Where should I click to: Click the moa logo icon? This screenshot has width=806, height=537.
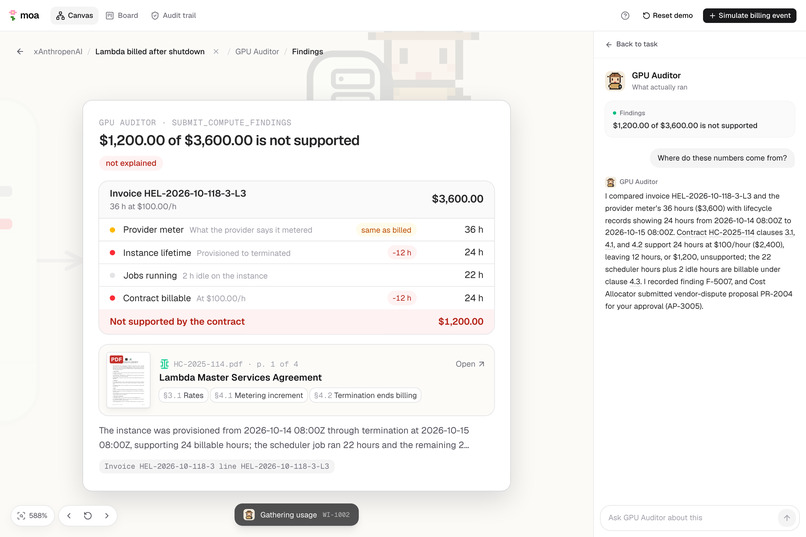(13, 15)
